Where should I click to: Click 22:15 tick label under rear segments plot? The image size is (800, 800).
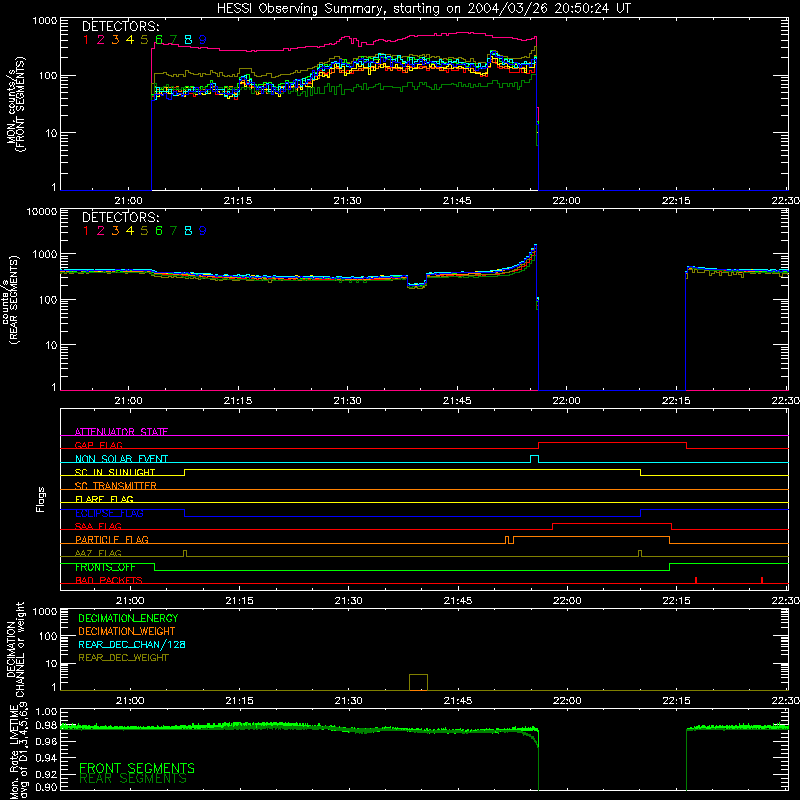676,401
